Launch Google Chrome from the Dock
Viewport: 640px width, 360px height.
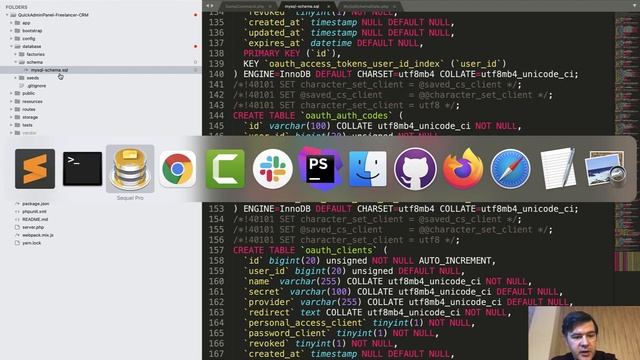pyautogui.click(x=178, y=169)
